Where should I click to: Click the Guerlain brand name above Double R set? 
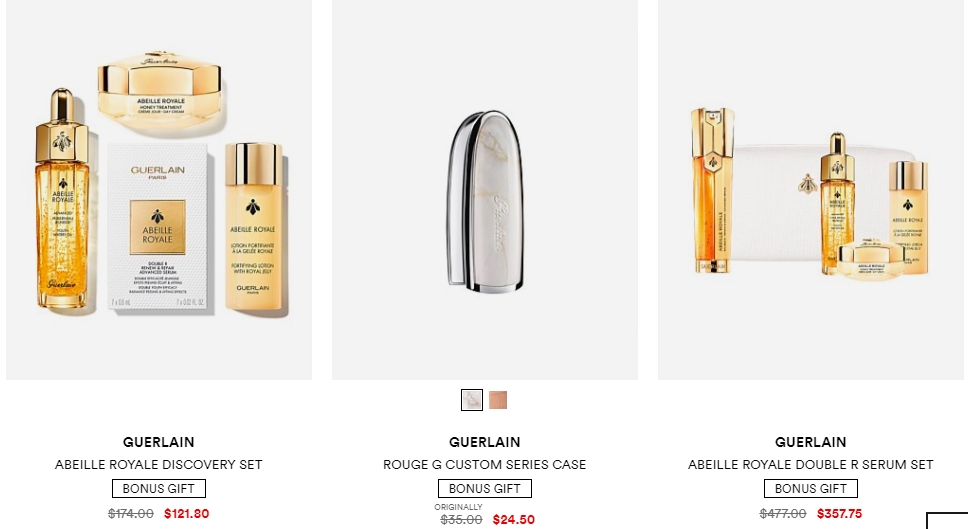click(x=811, y=442)
